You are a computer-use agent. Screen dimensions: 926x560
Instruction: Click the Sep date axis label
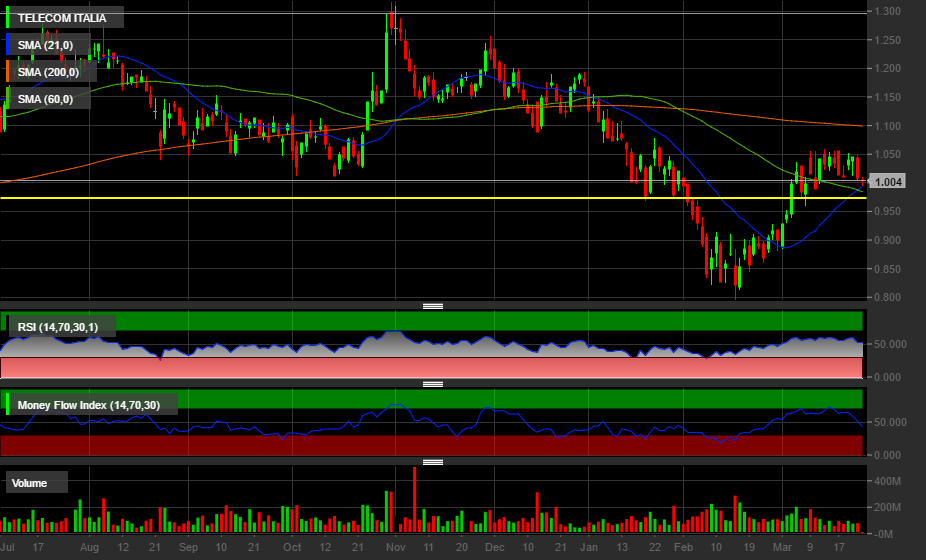pos(188,547)
